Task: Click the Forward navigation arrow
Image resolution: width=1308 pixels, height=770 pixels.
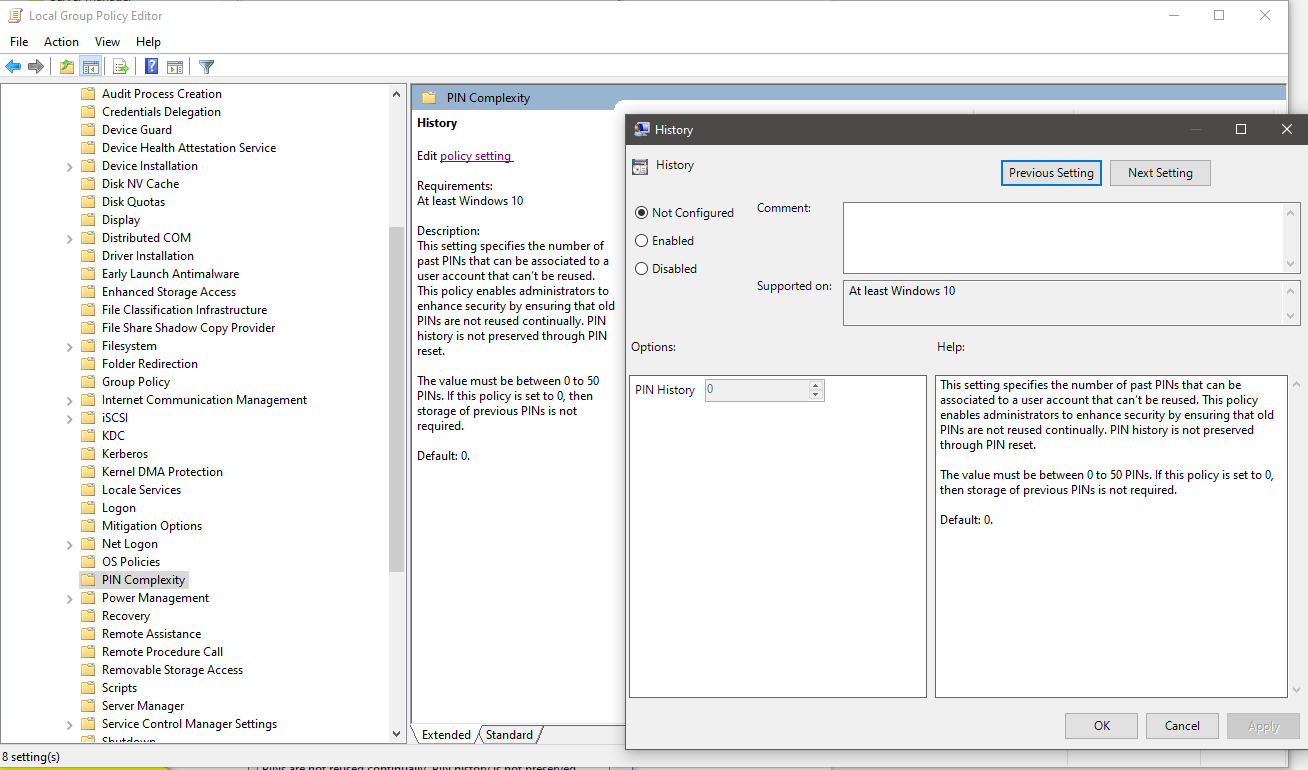Action: tap(36, 66)
